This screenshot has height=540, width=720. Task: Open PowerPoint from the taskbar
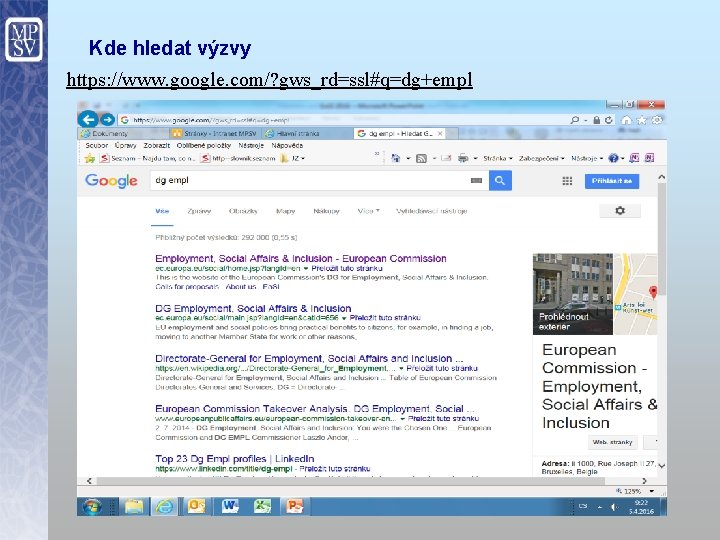click(294, 506)
